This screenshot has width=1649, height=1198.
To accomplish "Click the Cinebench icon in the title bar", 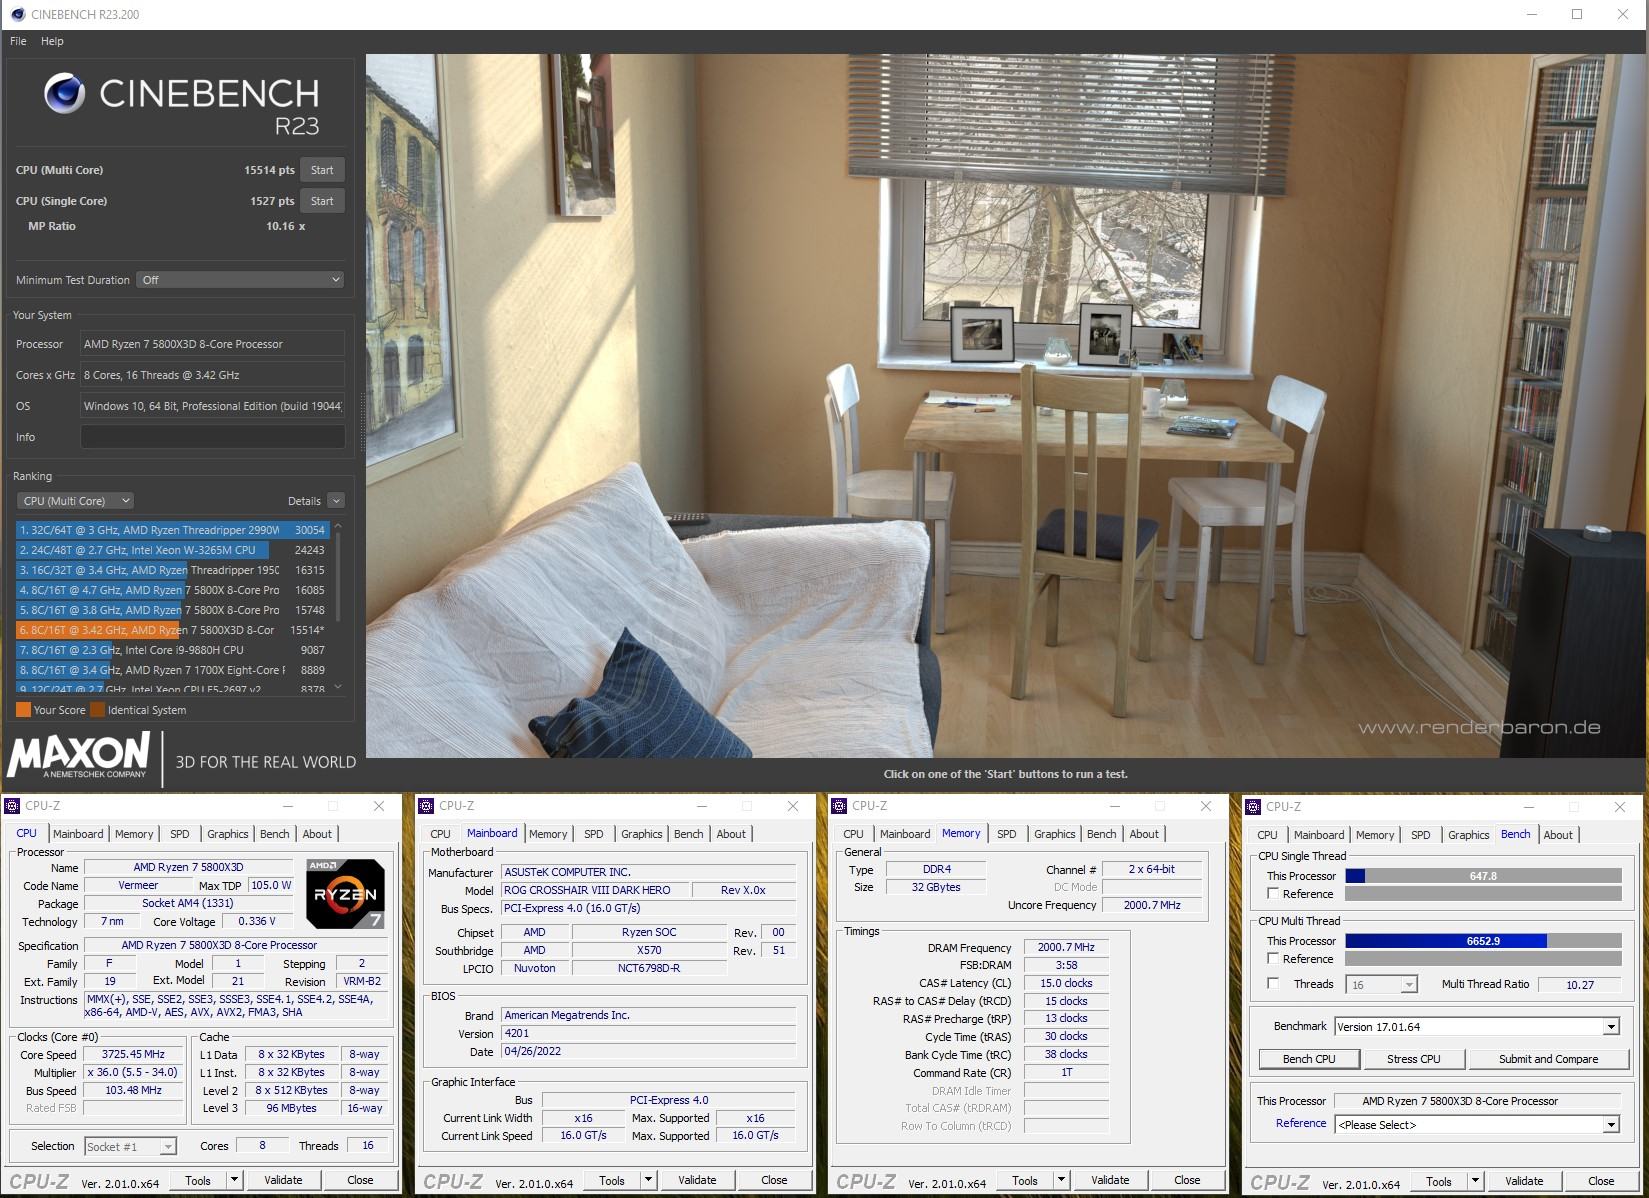I will [x=18, y=14].
